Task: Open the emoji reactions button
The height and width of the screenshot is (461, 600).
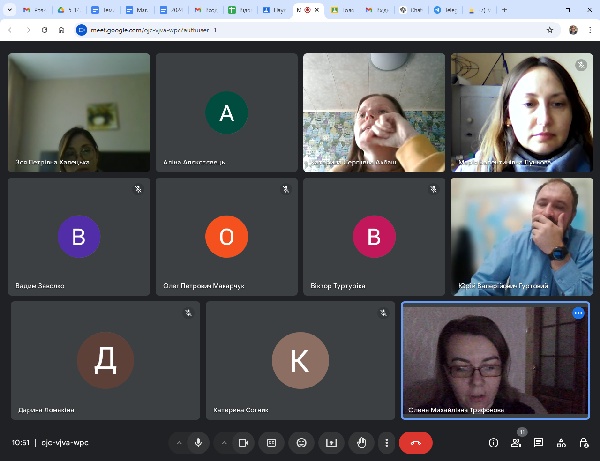Action: 301,442
